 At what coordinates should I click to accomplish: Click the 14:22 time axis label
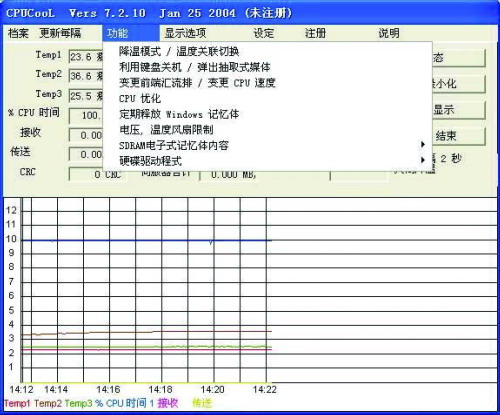[265, 389]
